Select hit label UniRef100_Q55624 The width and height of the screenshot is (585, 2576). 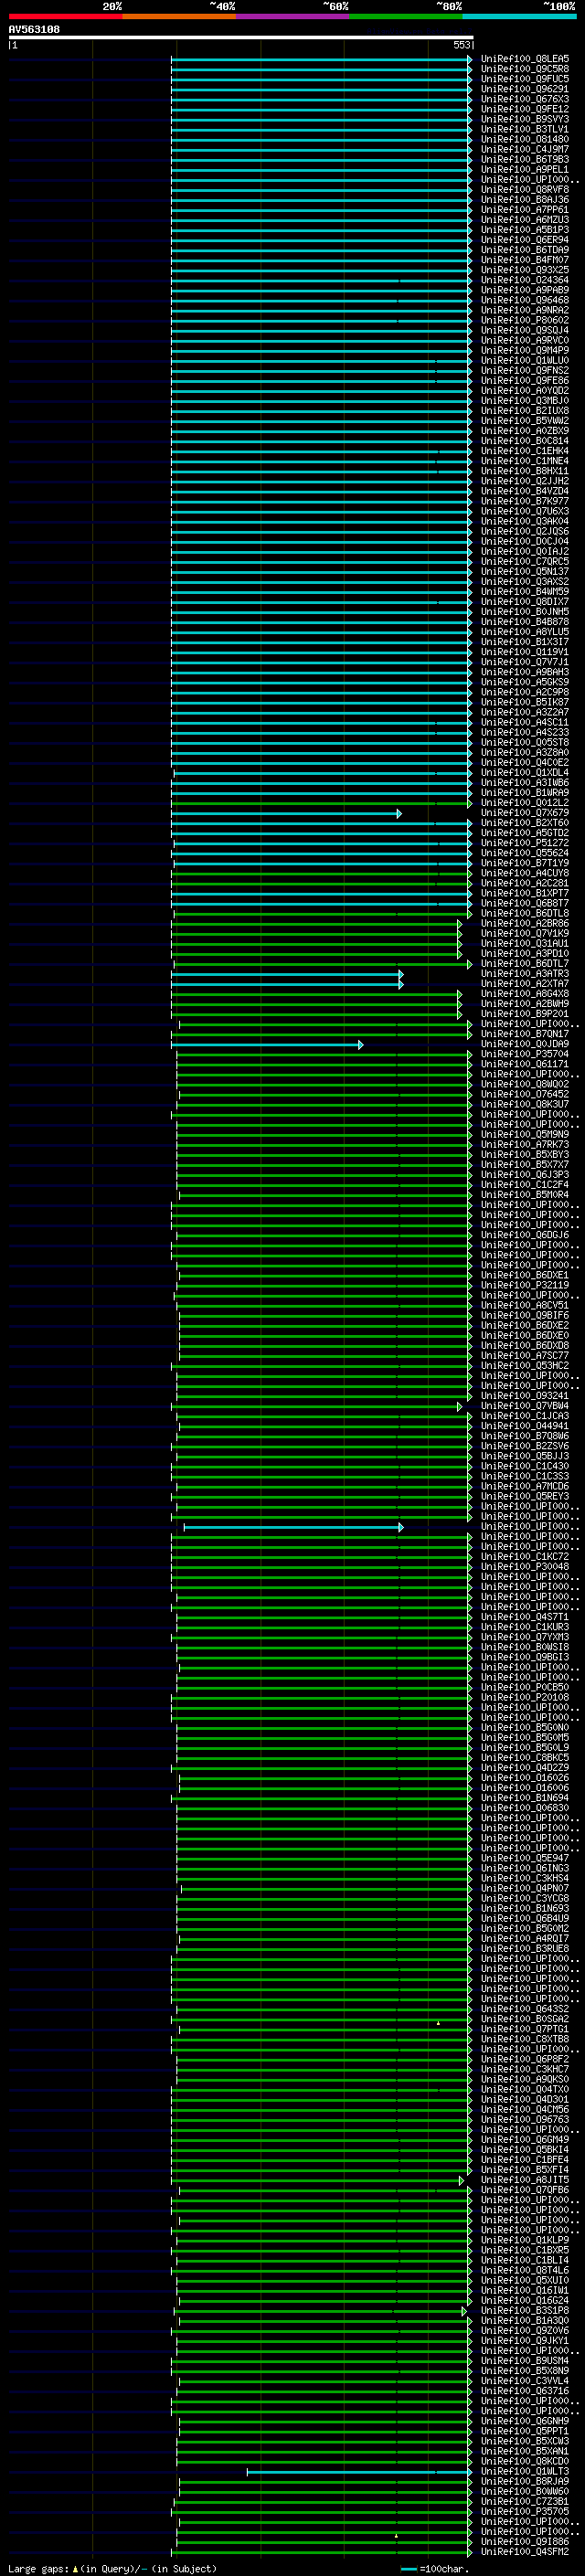pyautogui.click(x=524, y=853)
